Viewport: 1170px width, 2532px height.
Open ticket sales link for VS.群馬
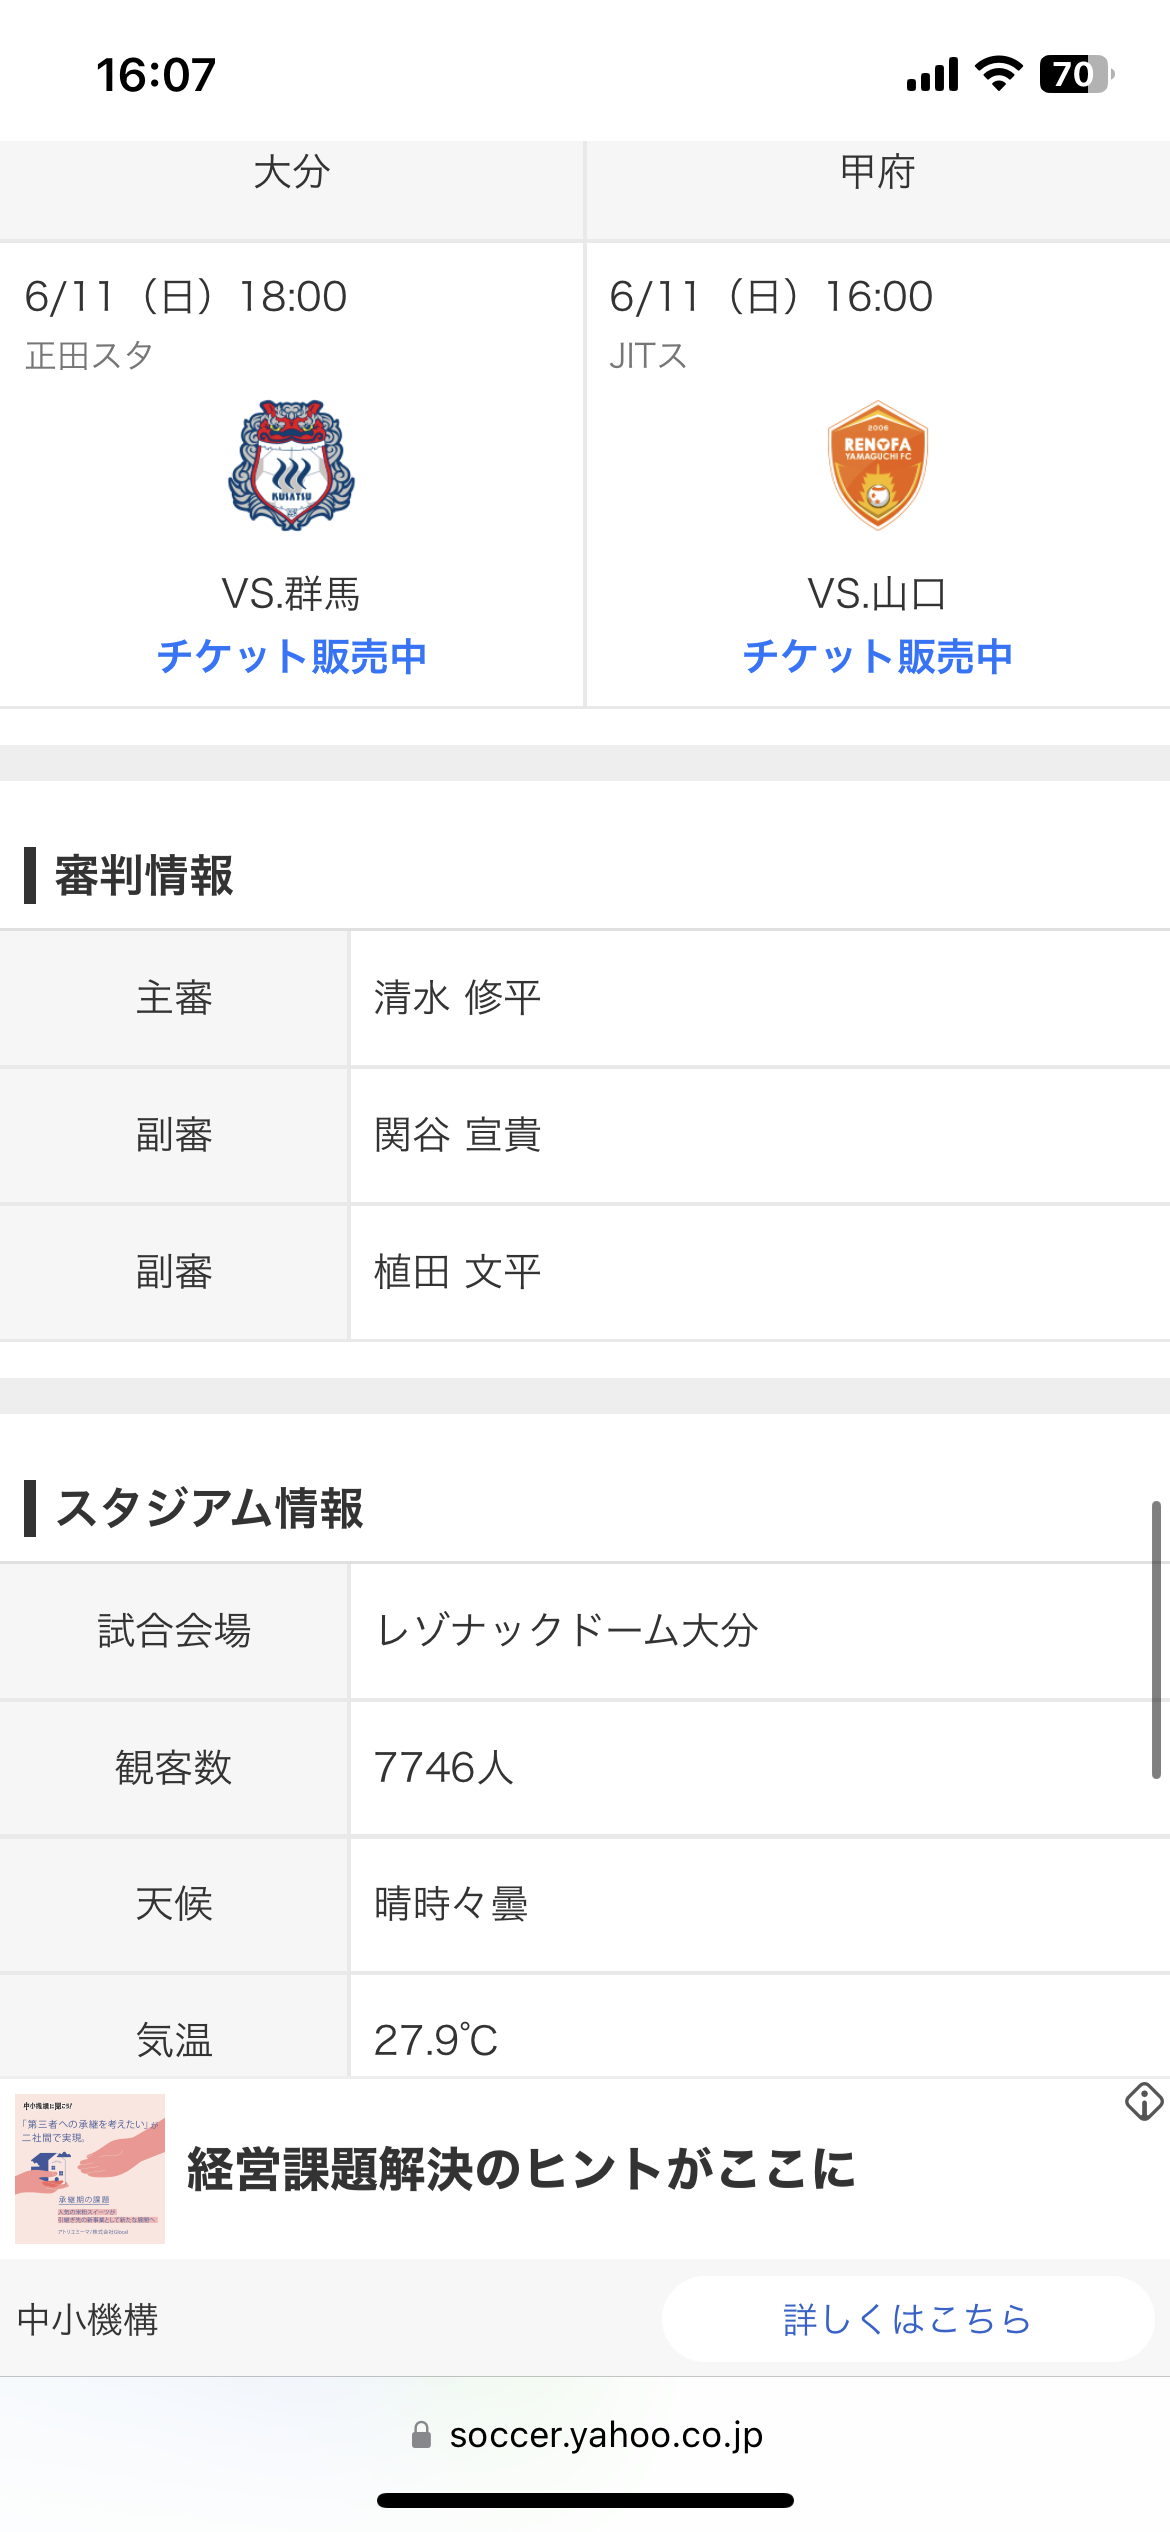coord(292,656)
